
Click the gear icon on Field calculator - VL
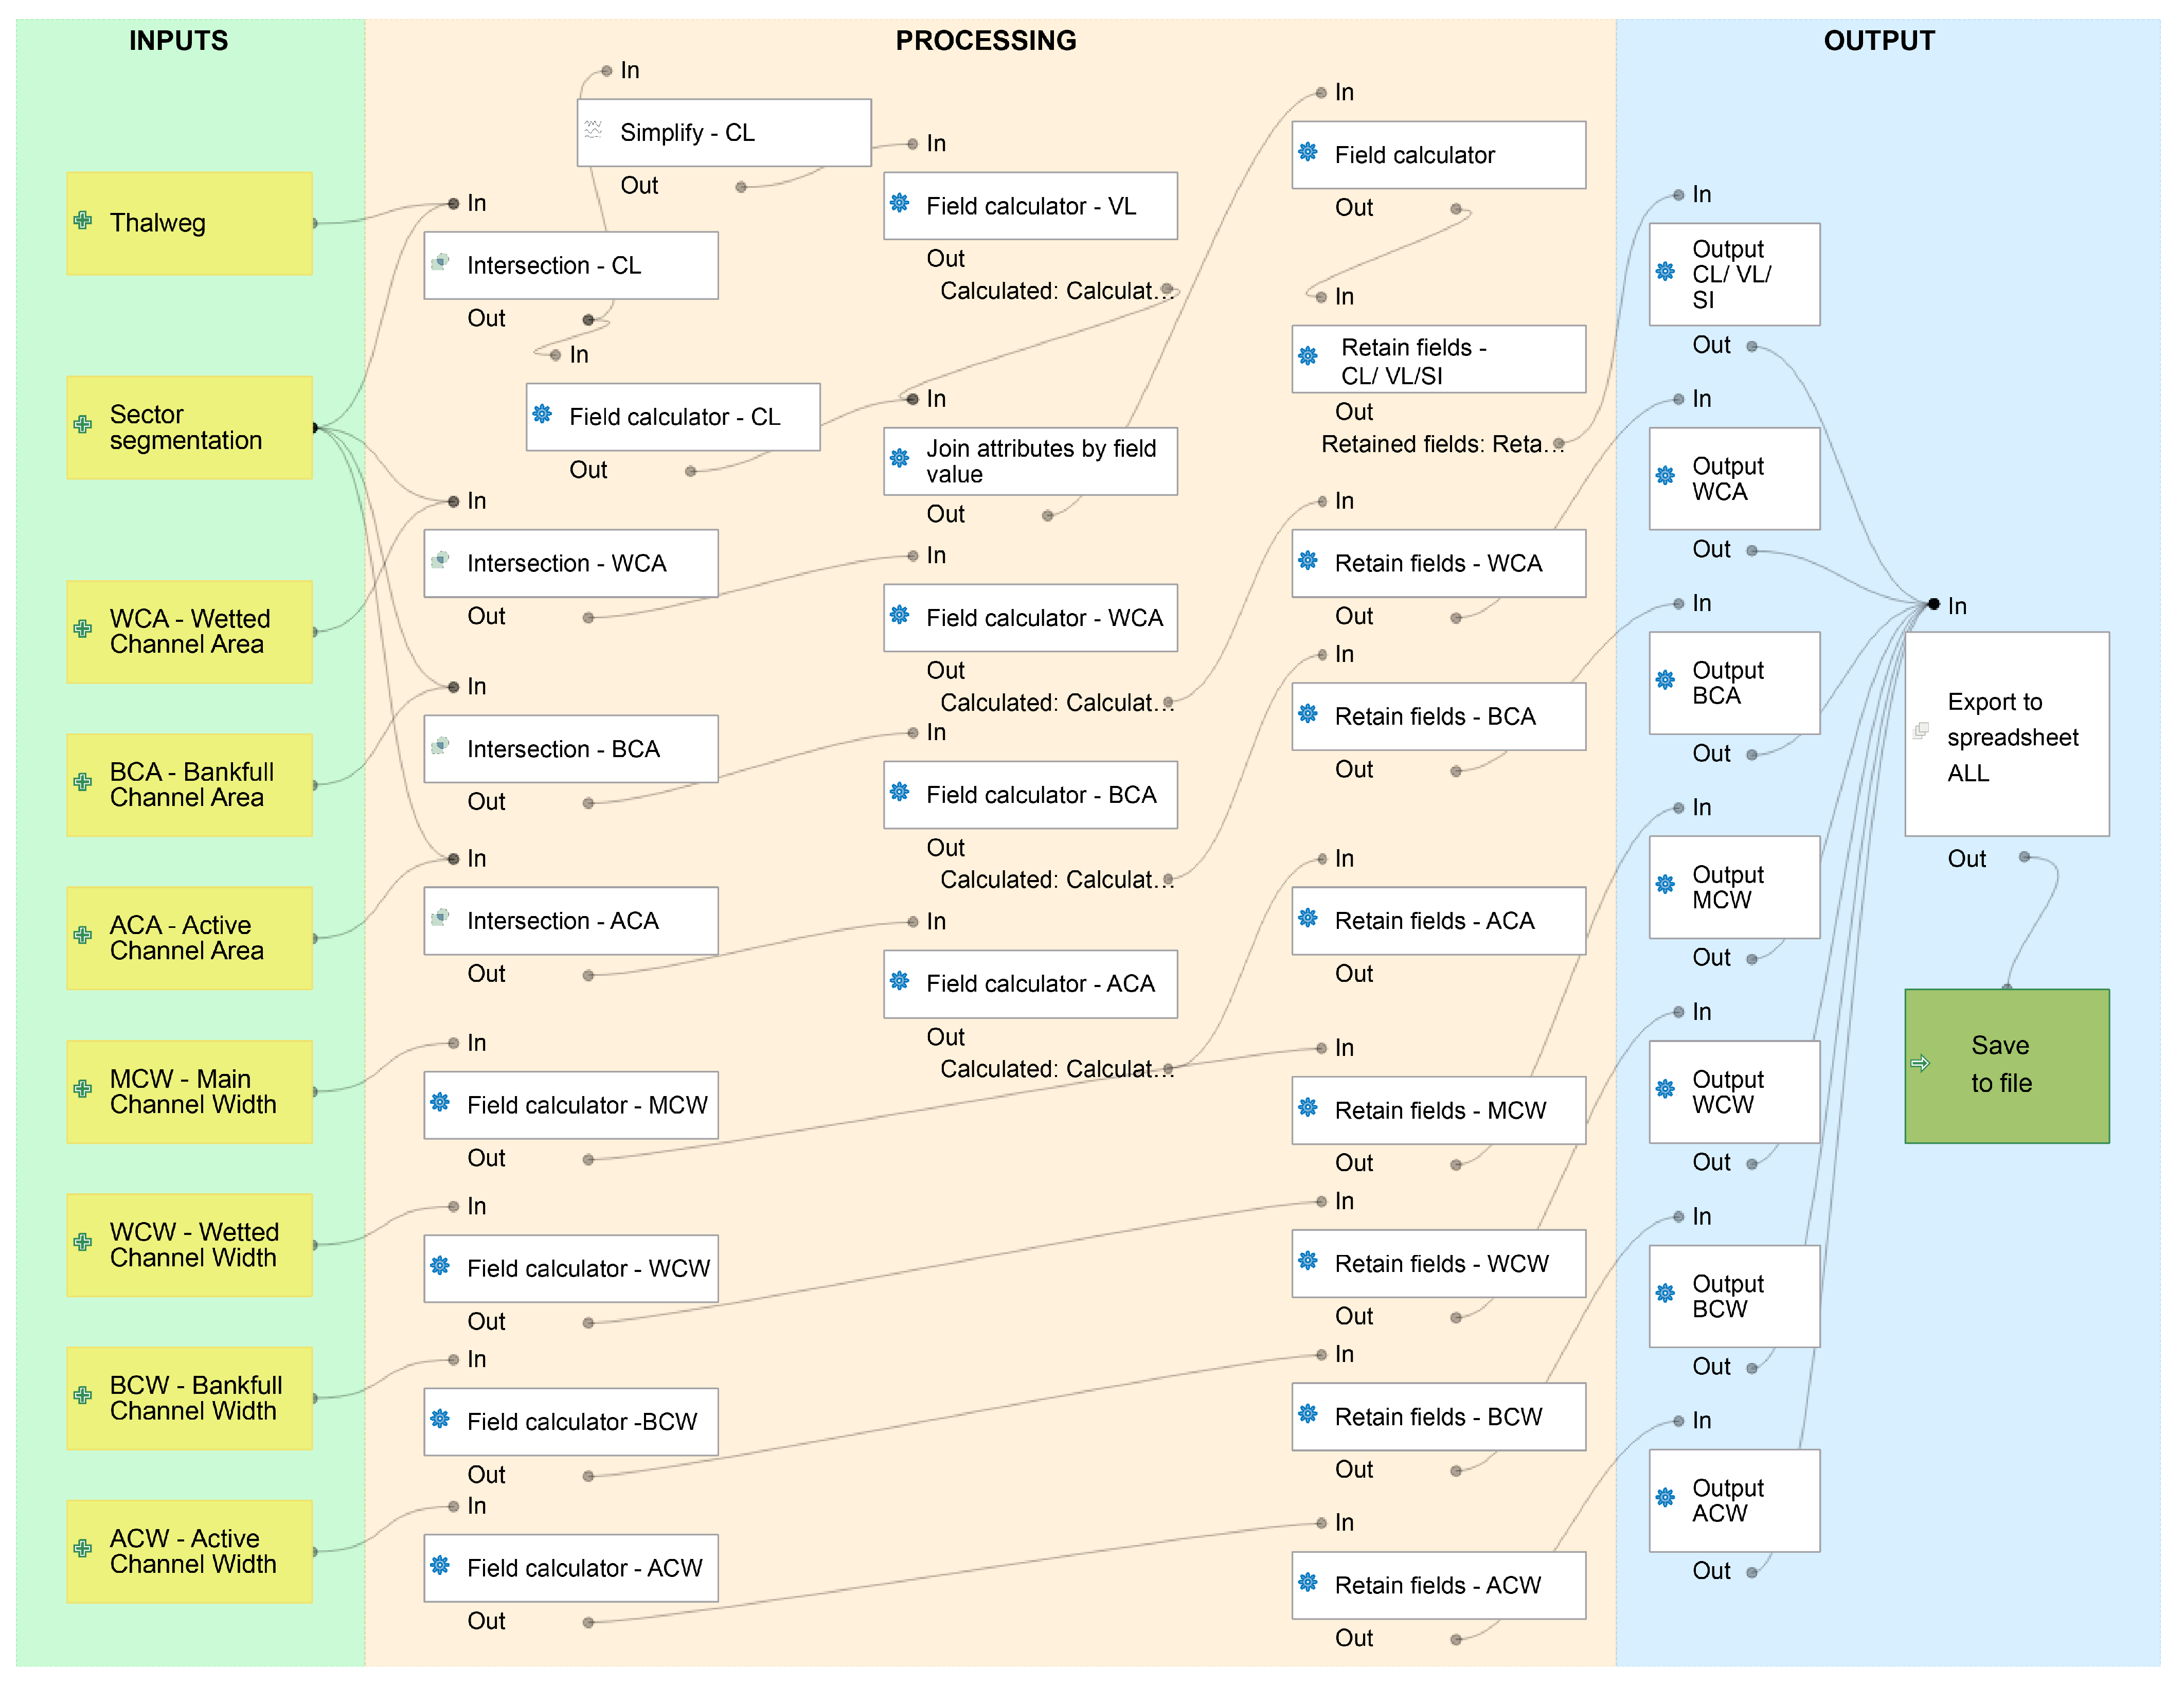point(900,203)
